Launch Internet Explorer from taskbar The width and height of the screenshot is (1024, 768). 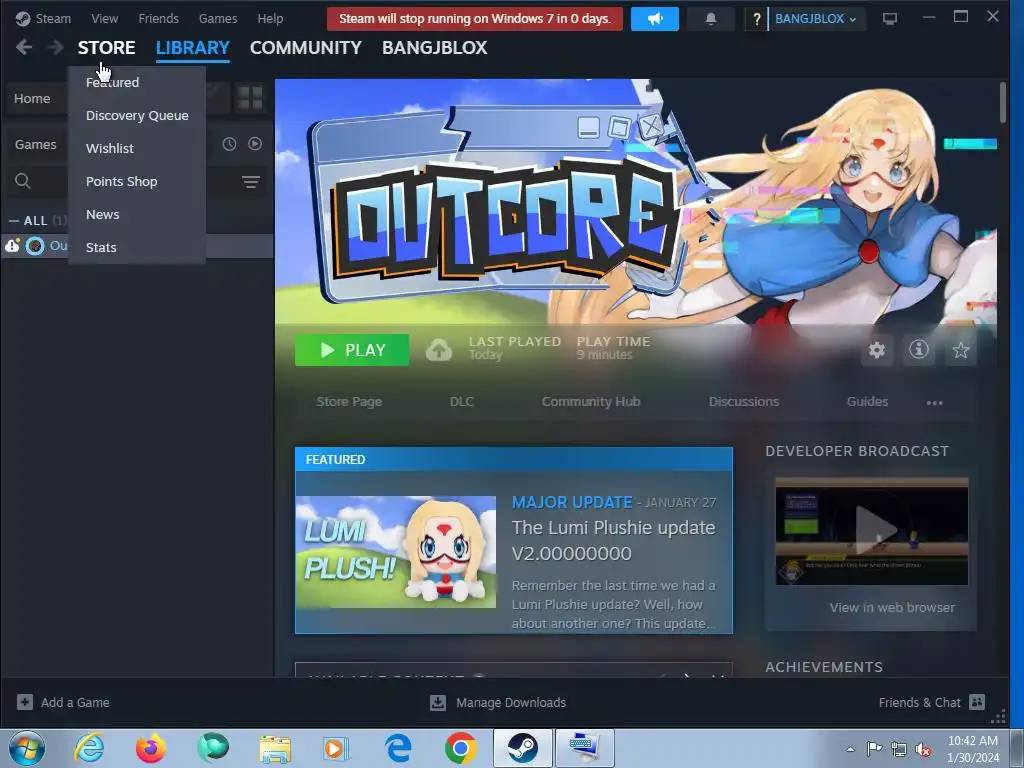(x=89, y=748)
